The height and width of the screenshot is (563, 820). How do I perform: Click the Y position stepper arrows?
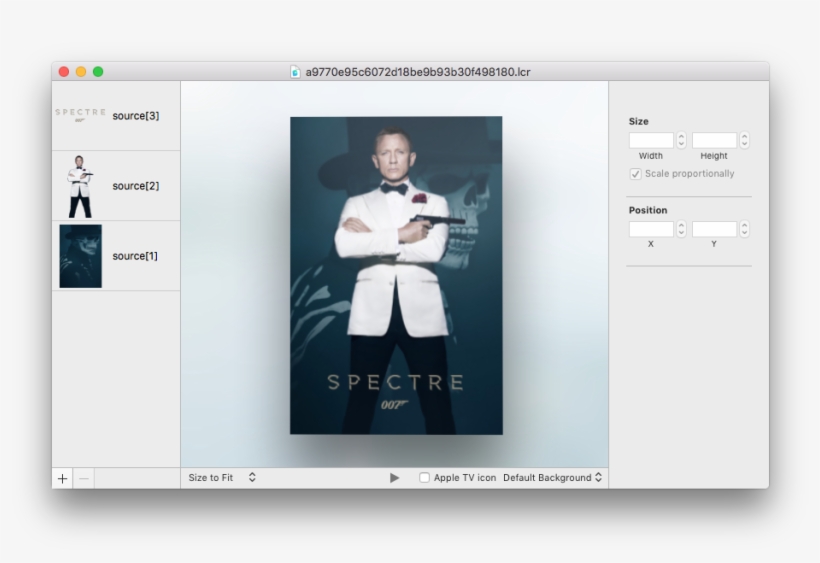coord(744,229)
